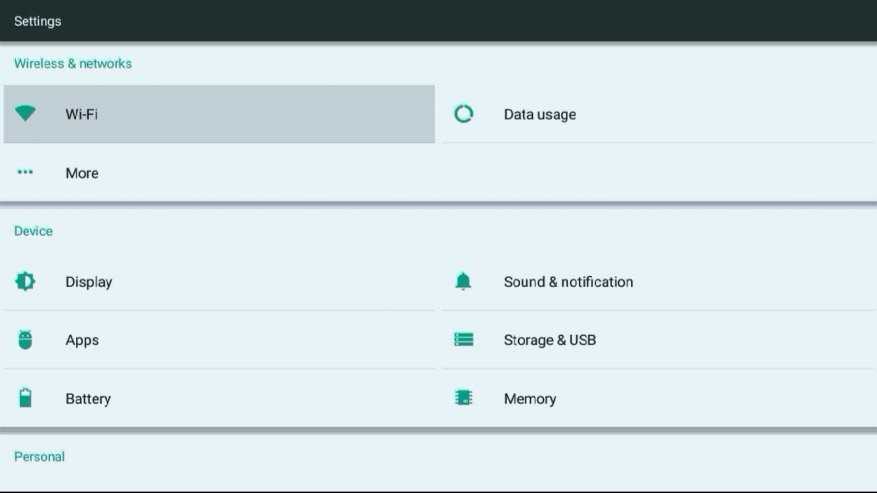This screenshot has width=877, height=493.
Task: Click the Sound & notification bell icon
Action: pyautogui.click(x=463, y=282)
